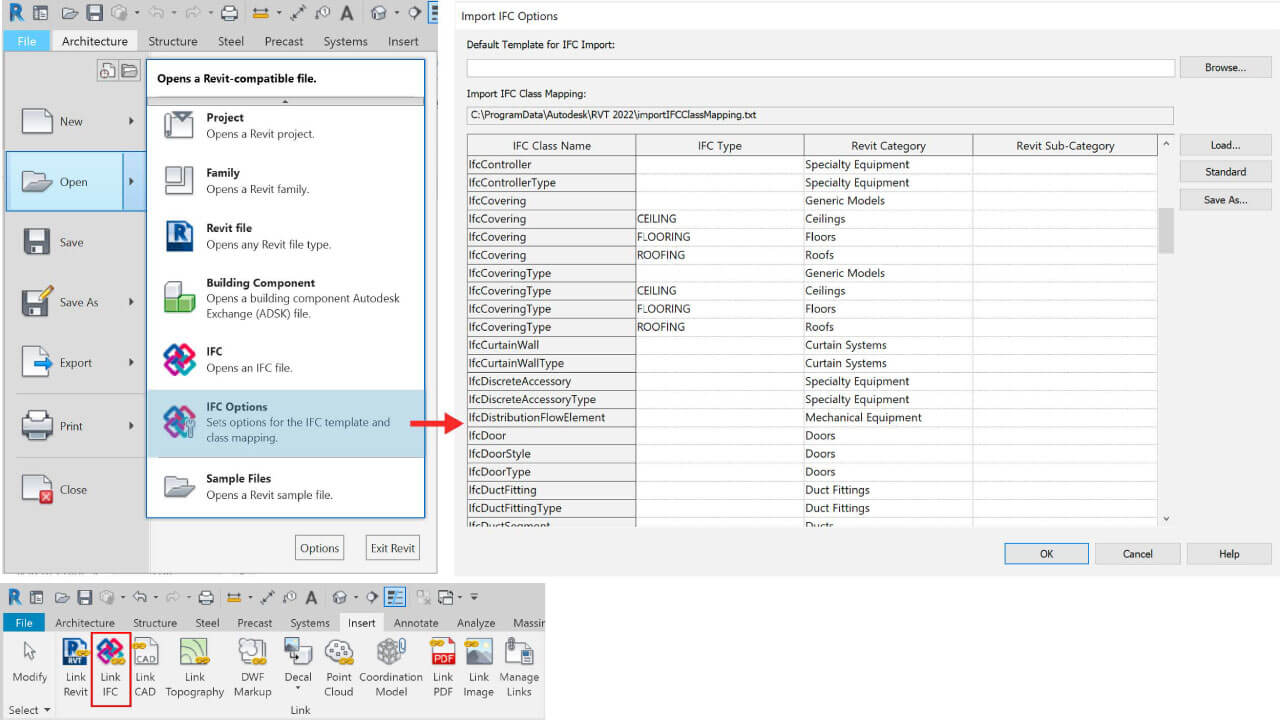Select the Modify arrow tool
The width and height of the screenshot is (1280, 720).
[x=29, y=661]
